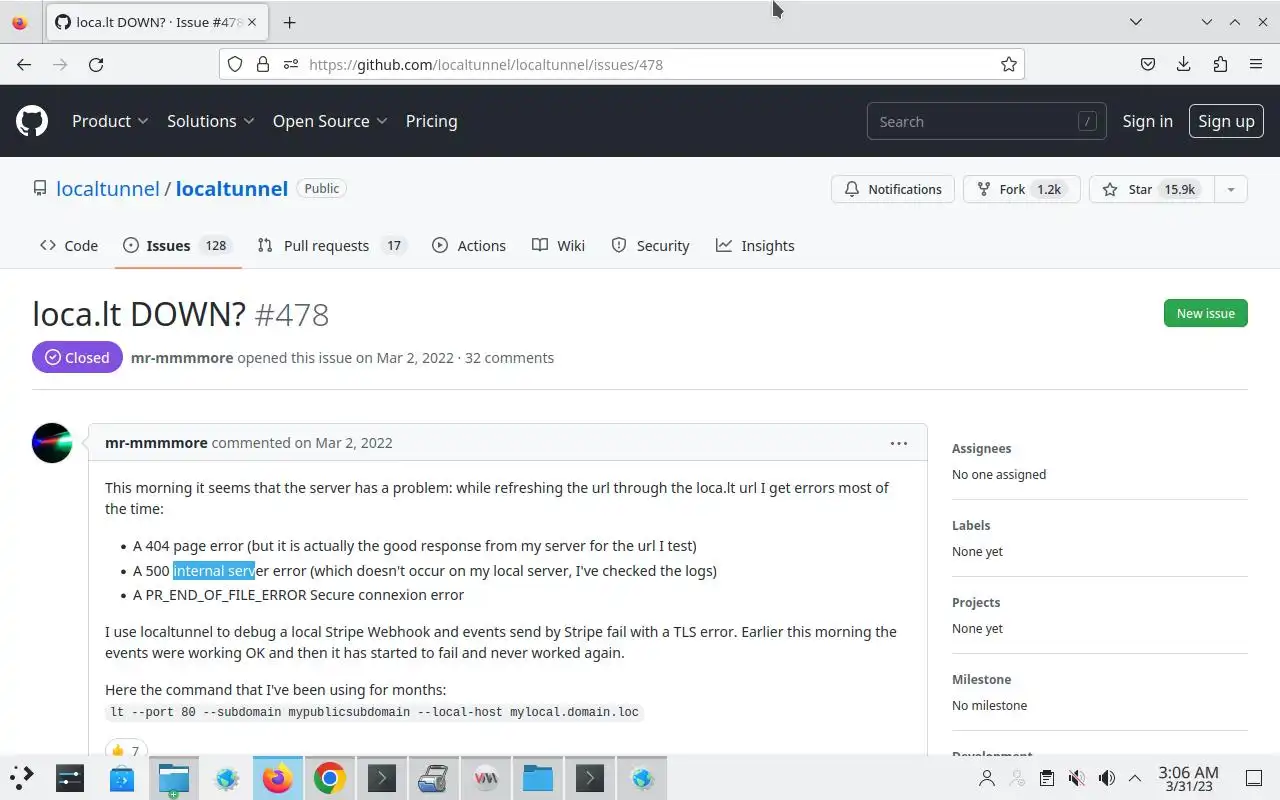Viewport: 1280px width, 800px height.
Task: Click the shield tracking protection icon
Action: click(x=235, y=64)
